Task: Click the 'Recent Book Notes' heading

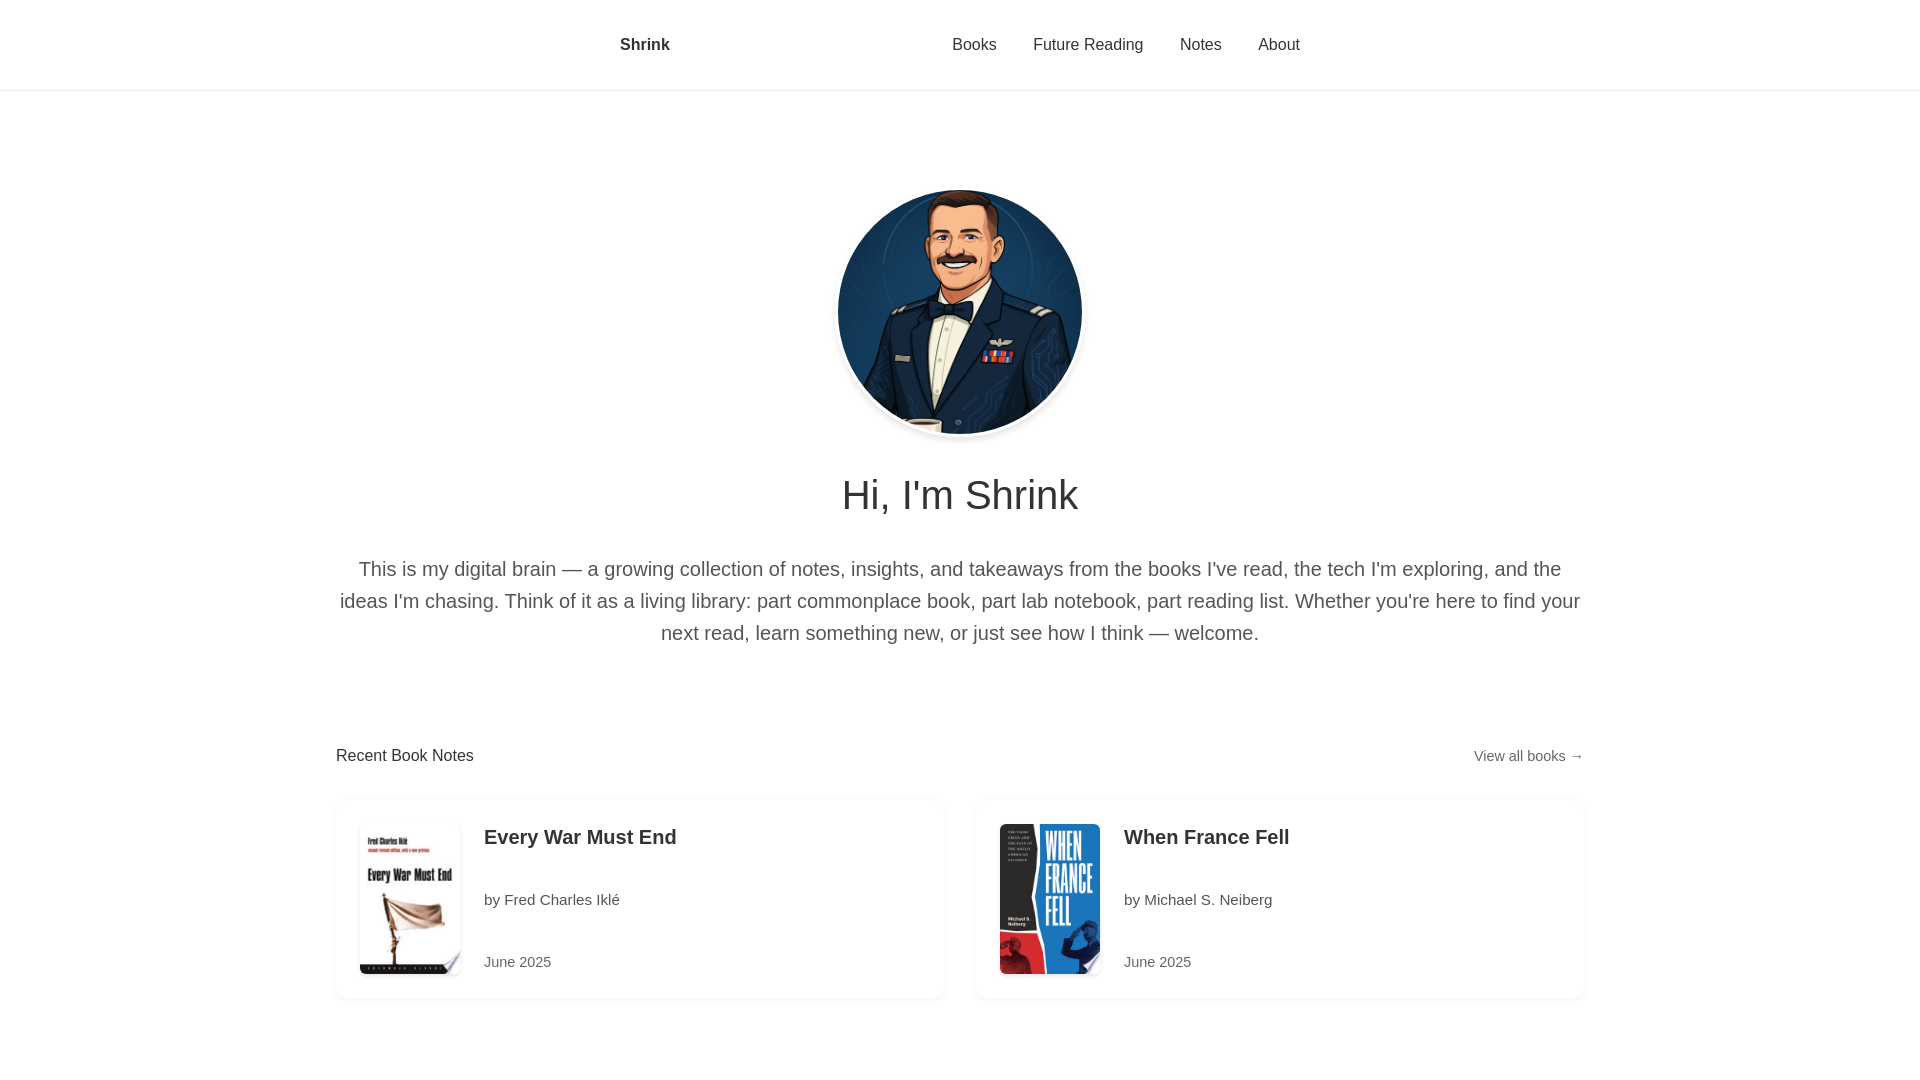Action: coord(405,756)
